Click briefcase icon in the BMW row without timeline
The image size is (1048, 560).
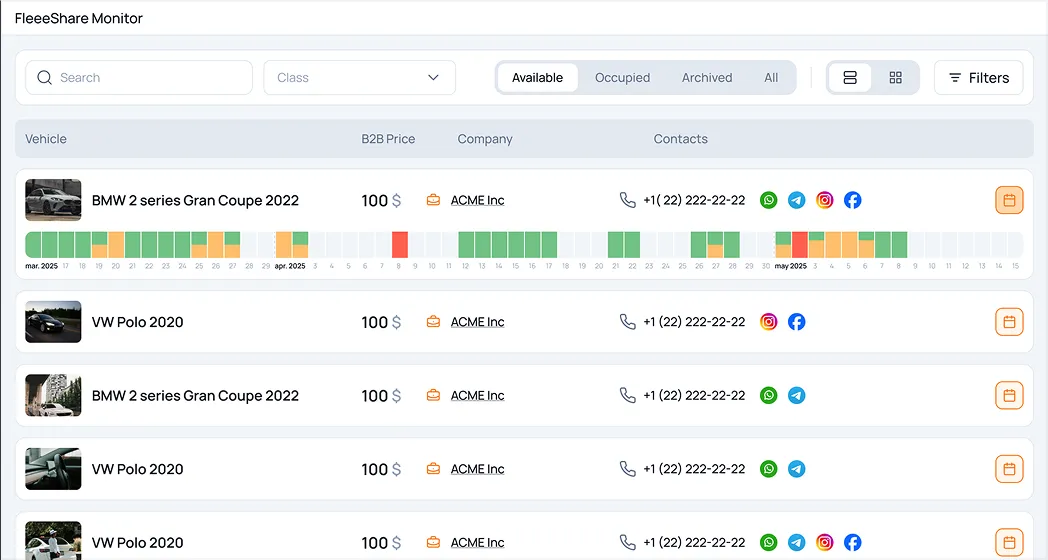click(x=433, y=395)
